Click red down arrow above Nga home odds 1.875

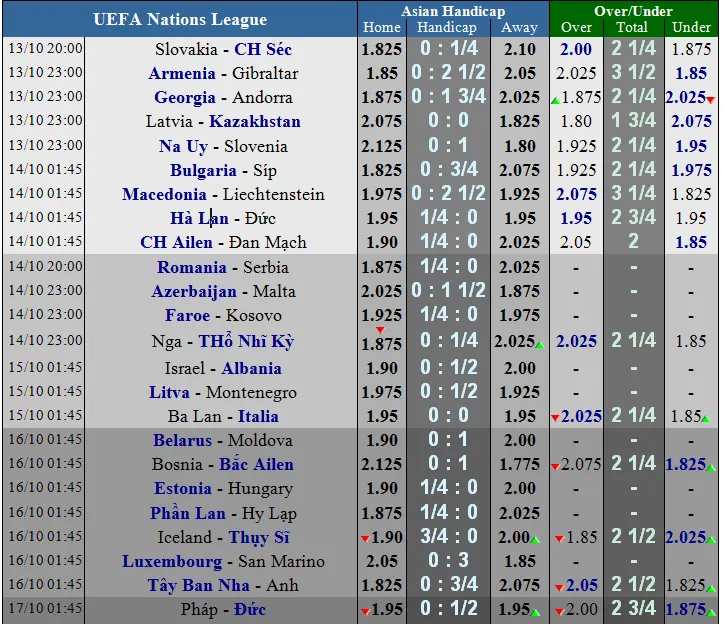[x=380, y=330]
